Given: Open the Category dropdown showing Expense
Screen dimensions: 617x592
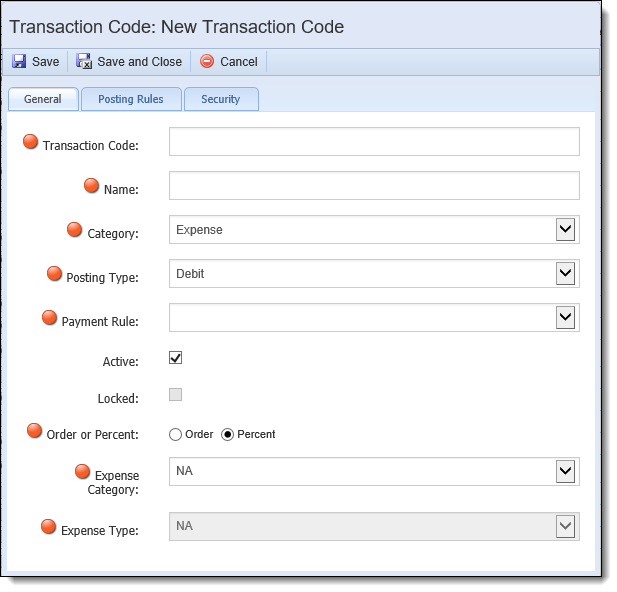Looking at the screenshot, I should pyautogui.click(x=374, y=230).
